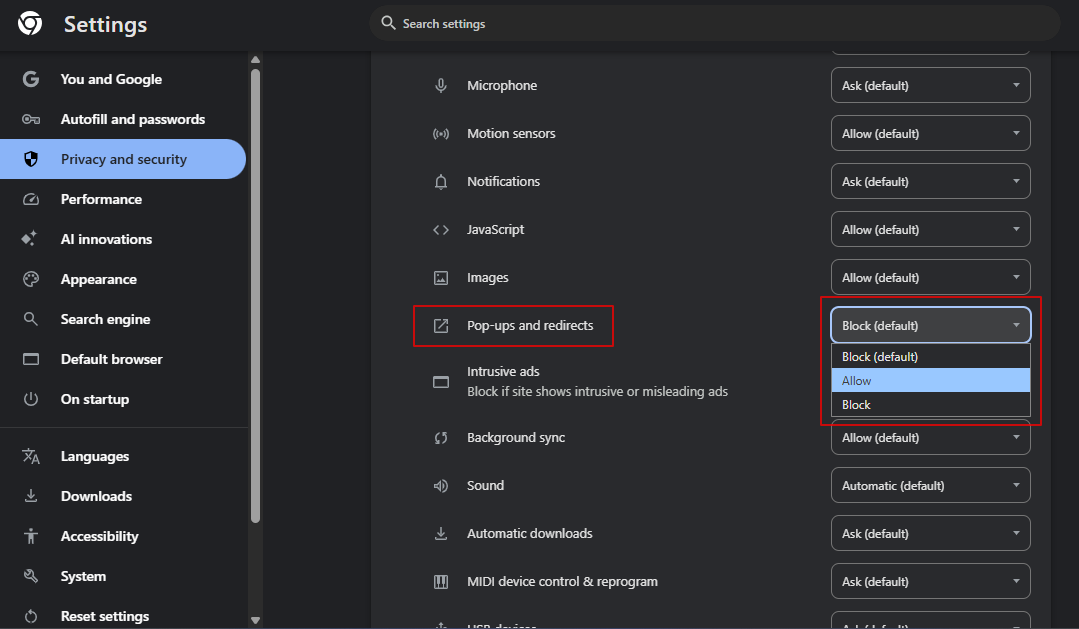This screenshot has height=629, width=1079.
Task: Click the Pop-ups and redirects label
Action: 530,326
